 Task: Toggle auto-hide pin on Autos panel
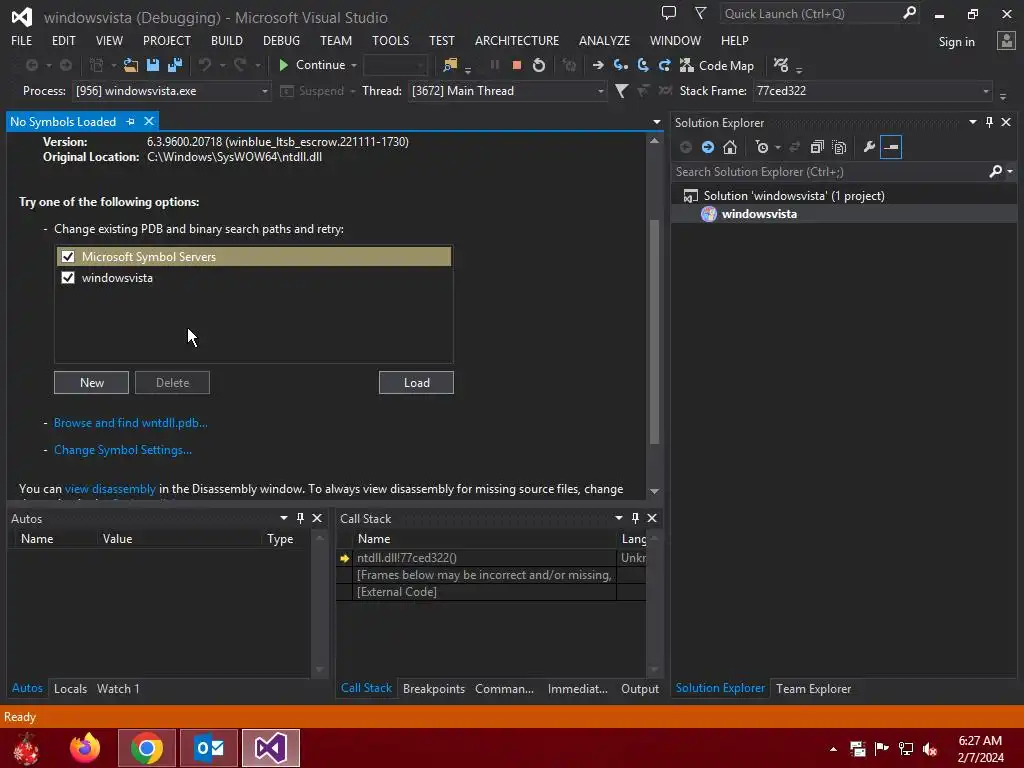pyautogui.click(x=300, y=518)
